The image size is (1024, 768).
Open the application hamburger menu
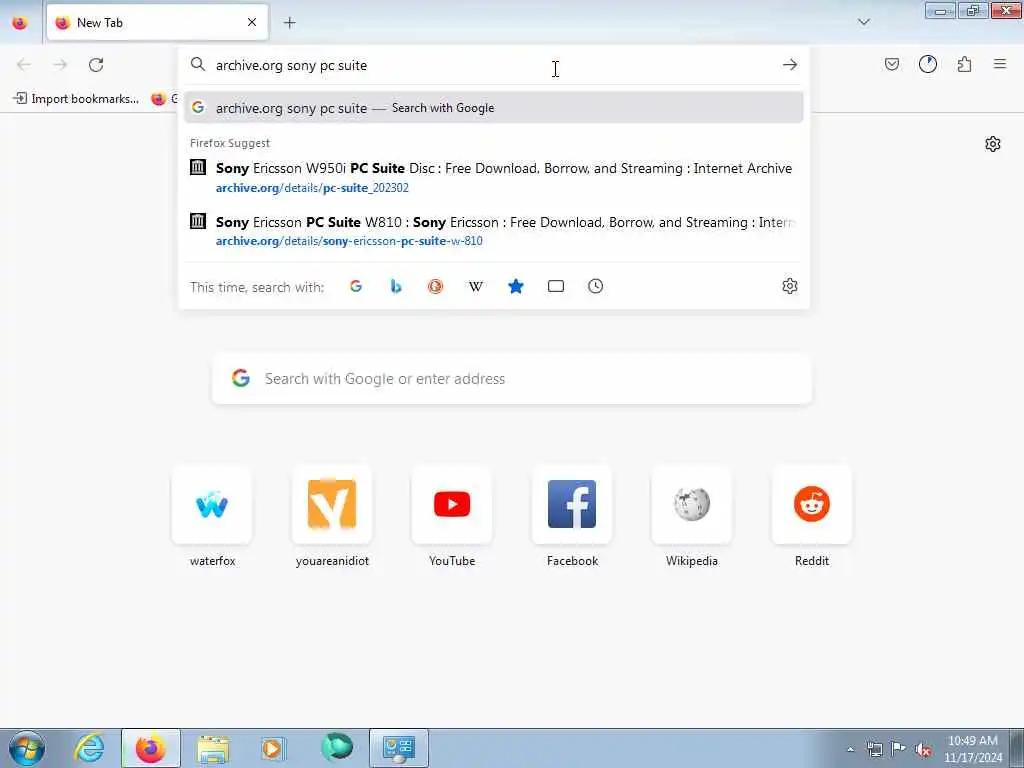[1000, 64]
